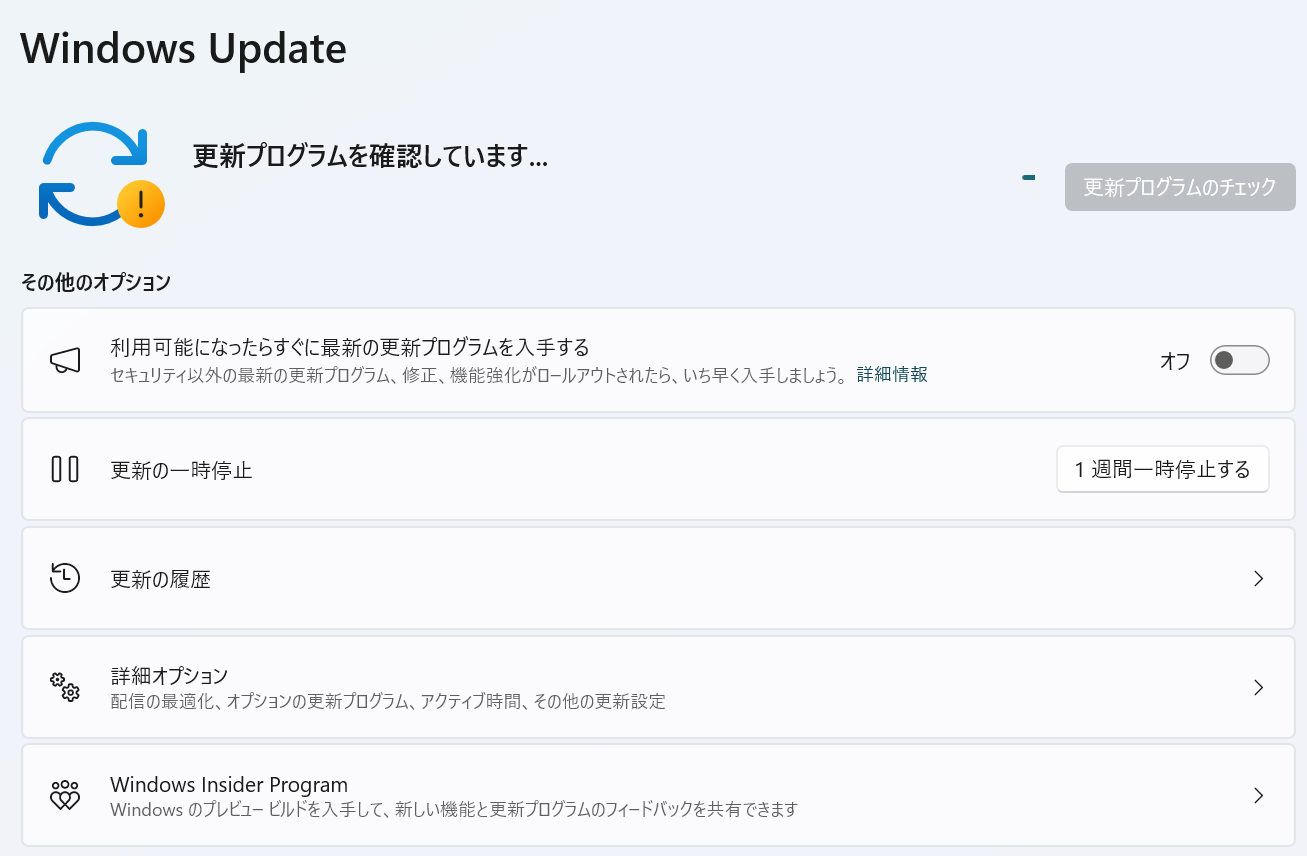
Task: Click the Windows のプレビュー ビルド description text
Action: pyautogui.click(x=454, y=810)
